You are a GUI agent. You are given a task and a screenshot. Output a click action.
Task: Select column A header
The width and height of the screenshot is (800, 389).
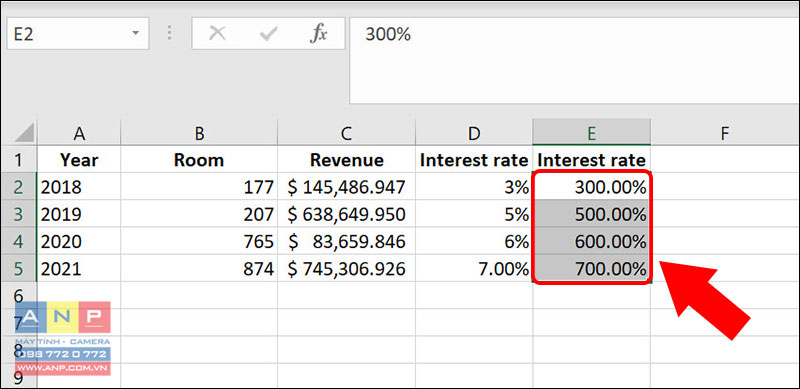click(x=79, y=133)
